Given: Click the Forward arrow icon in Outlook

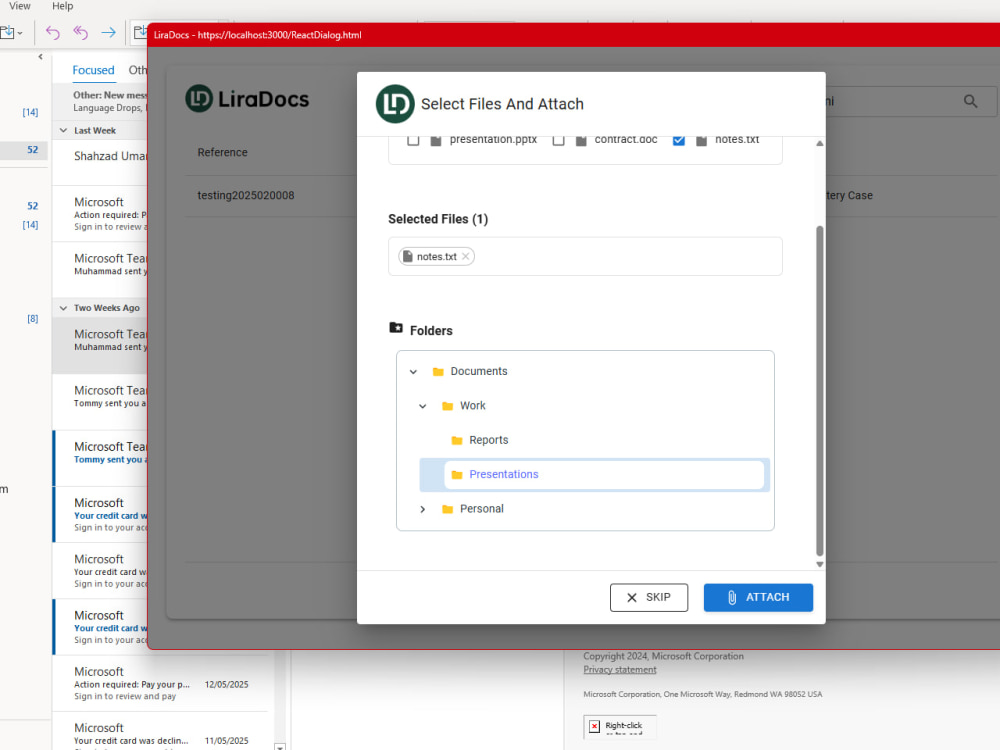Looking at the screenshot, I should pos(108,33).
